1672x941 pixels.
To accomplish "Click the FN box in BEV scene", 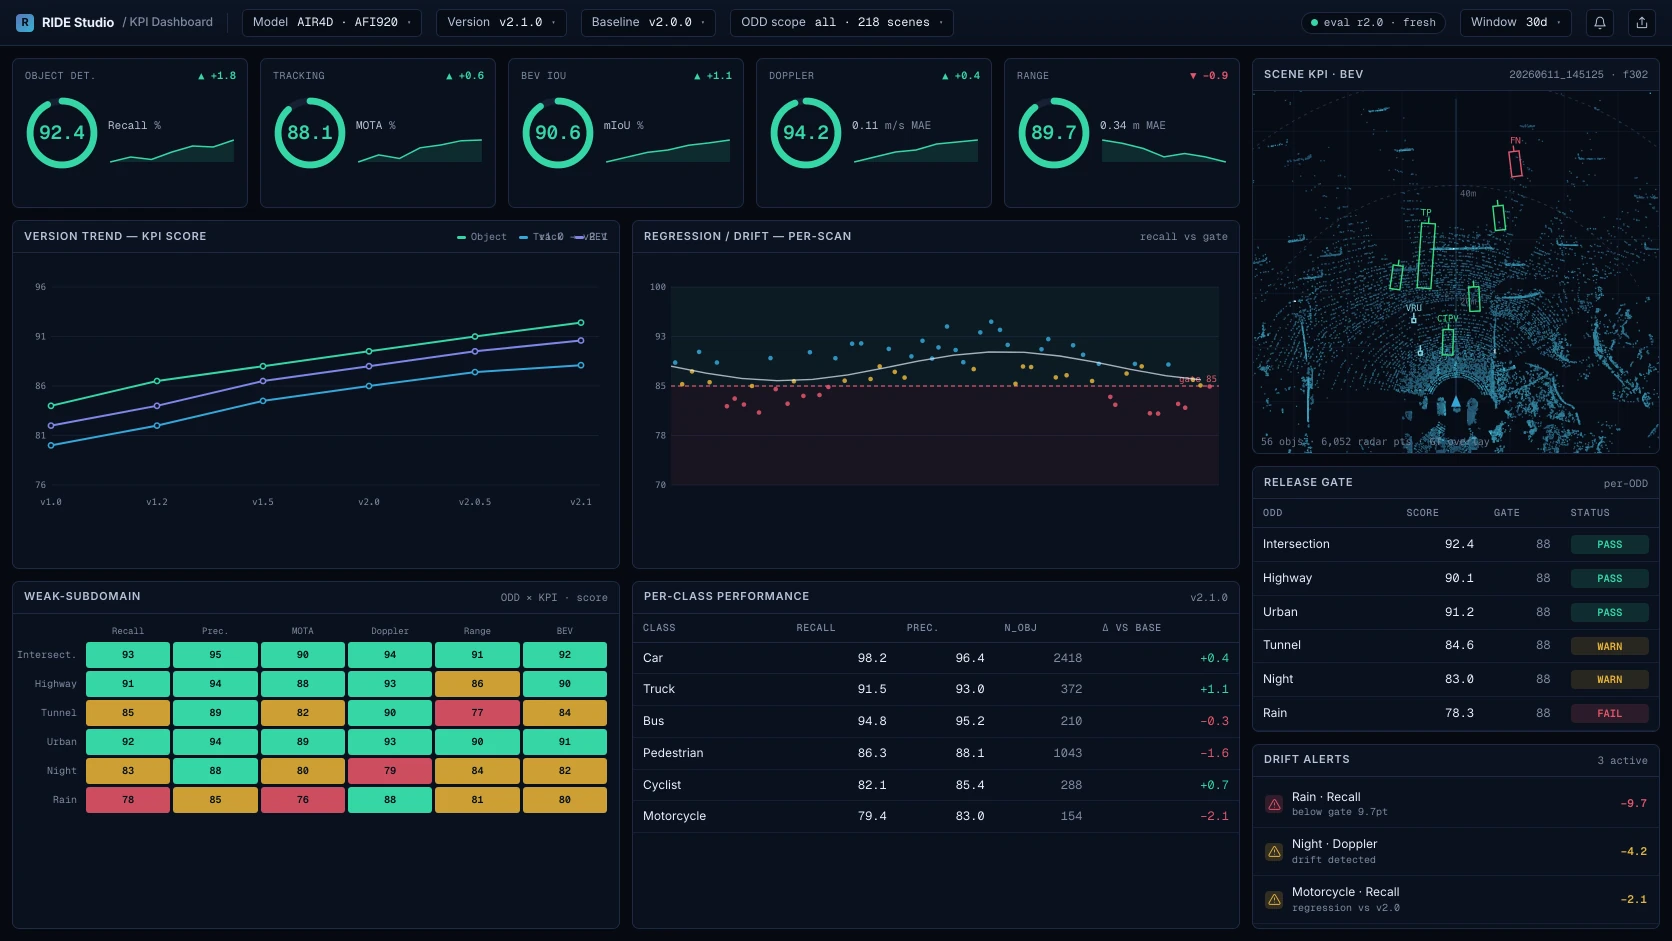I will pyautogui.click(x=1516, y=163).
